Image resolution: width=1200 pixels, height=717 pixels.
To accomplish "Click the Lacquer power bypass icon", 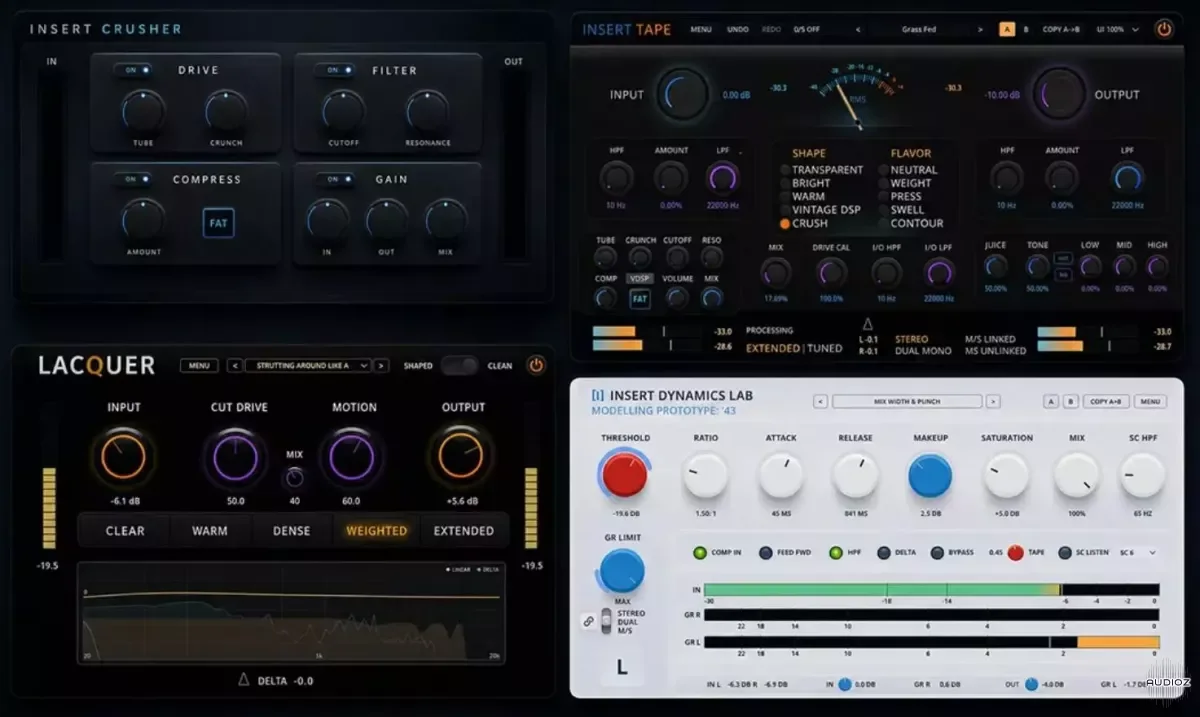I will 537,365.
